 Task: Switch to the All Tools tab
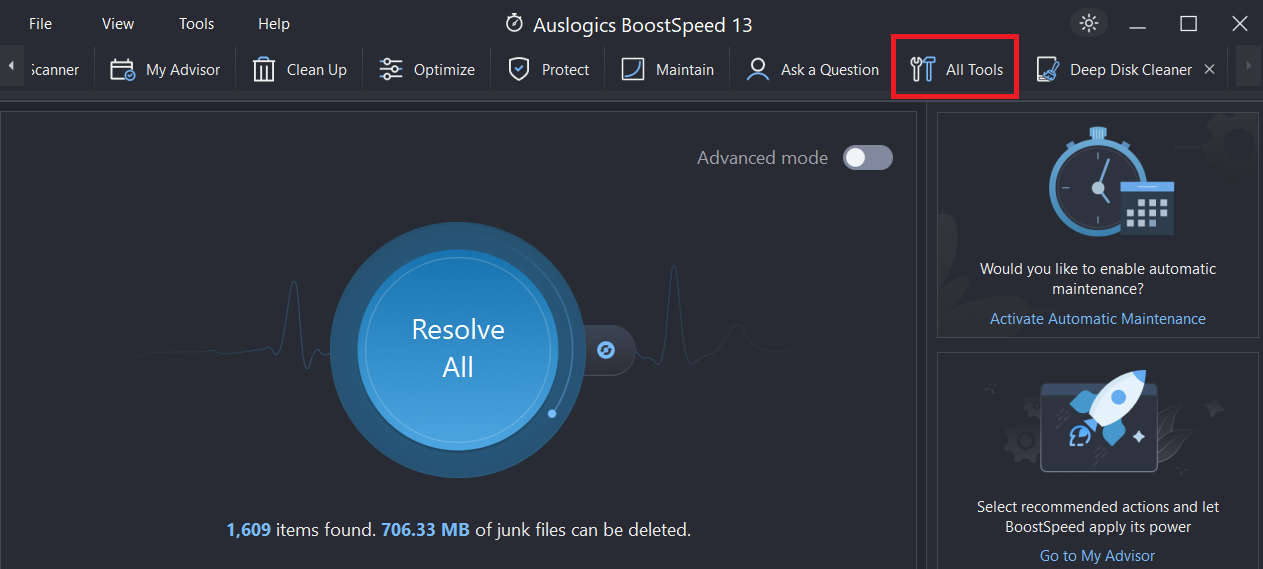[x=956, y=69]
